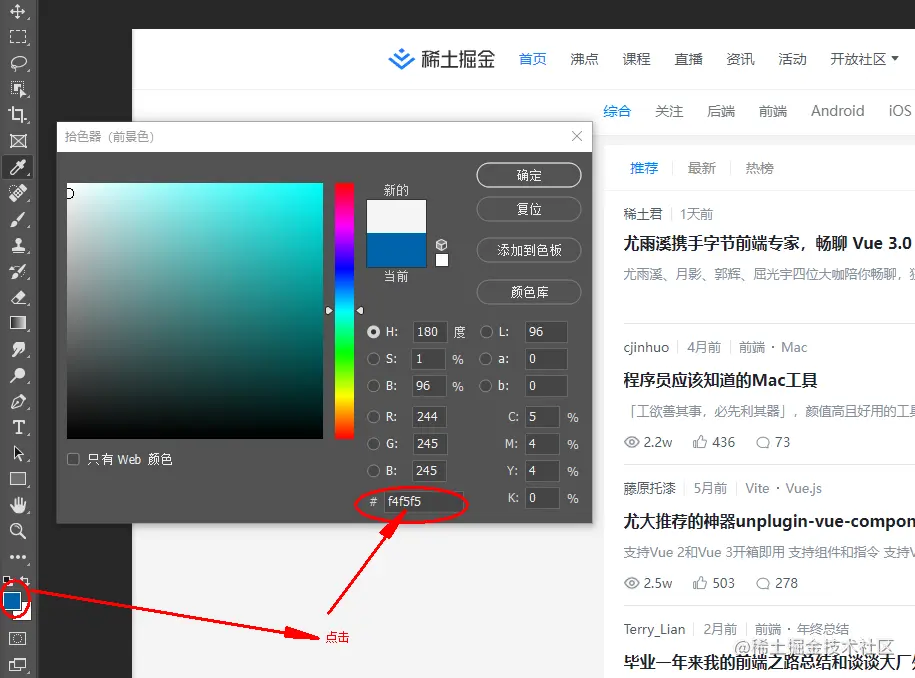Select the Eyedropper tool
Image resolution: width=915 pixels, height=678 pixels.
tap(18, 167)
